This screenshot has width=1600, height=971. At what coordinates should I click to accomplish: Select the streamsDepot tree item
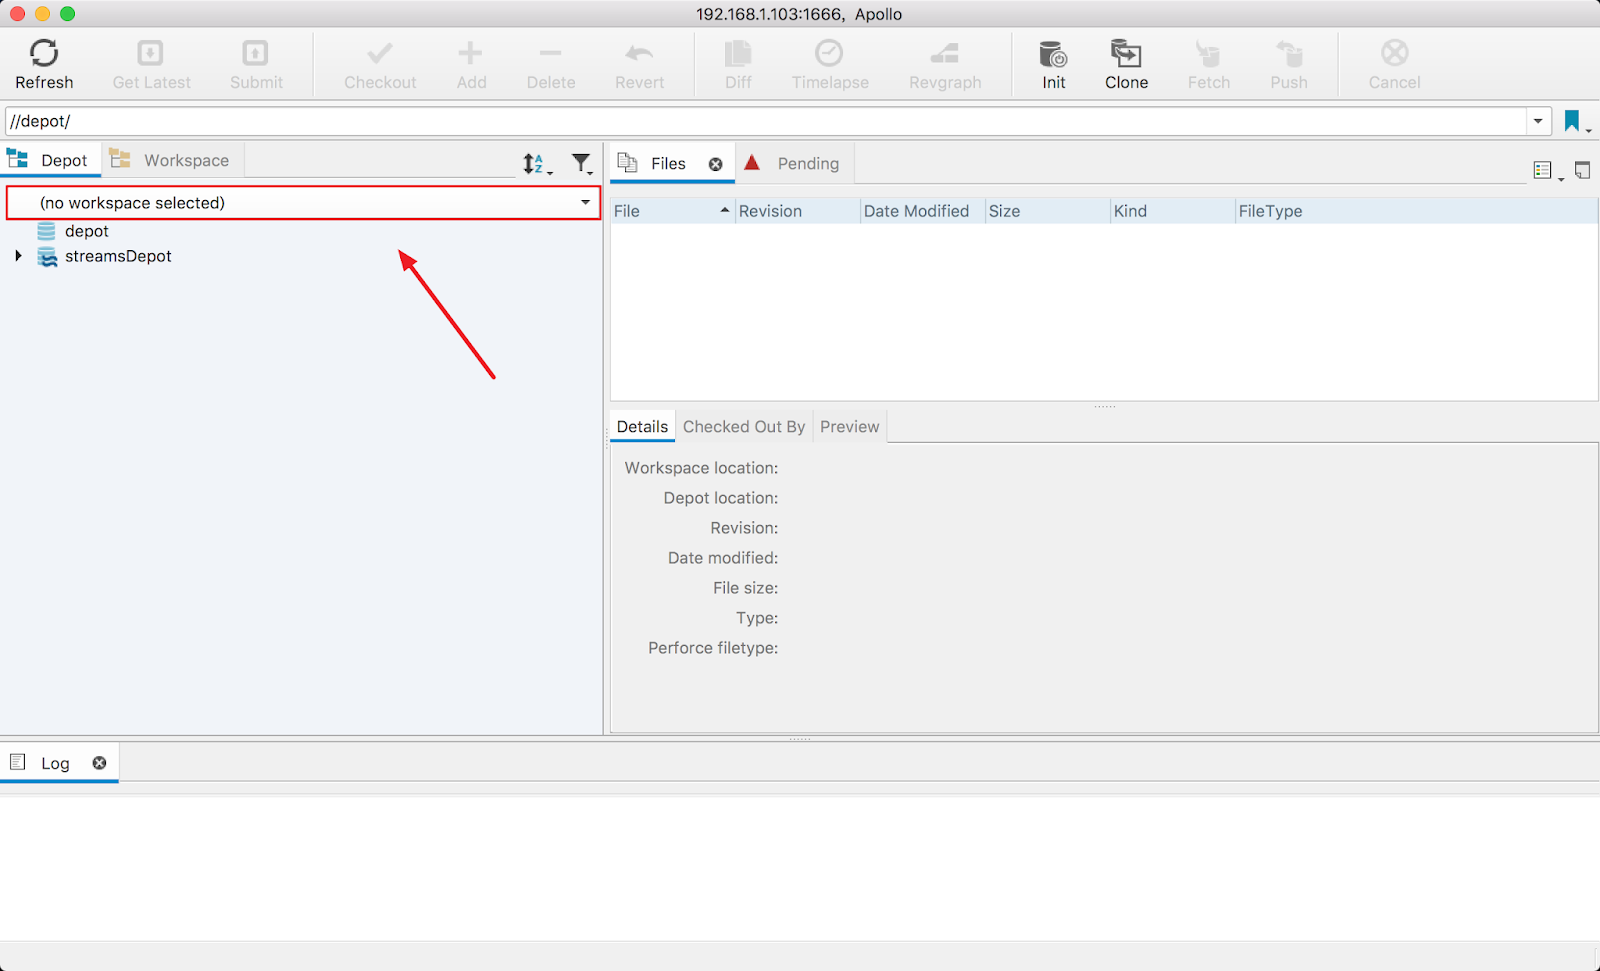(118, 256)
